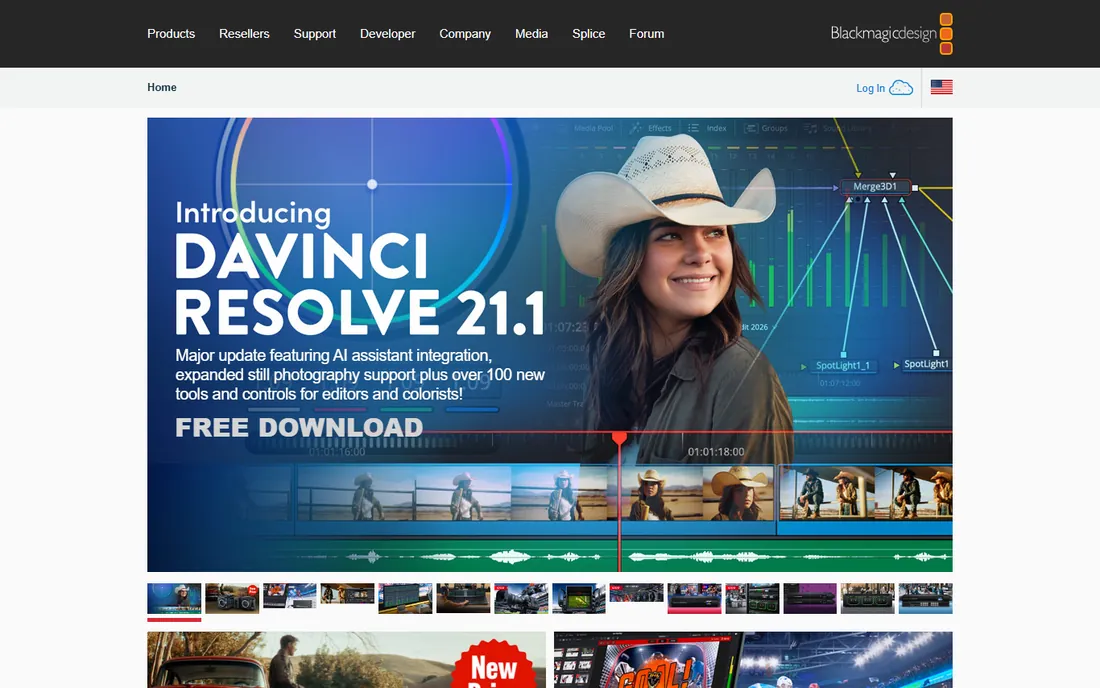Select the first carousel thumbnail with cowgirl
Image resolution: width=1100 pixels, height=688 pixels.
174,598
